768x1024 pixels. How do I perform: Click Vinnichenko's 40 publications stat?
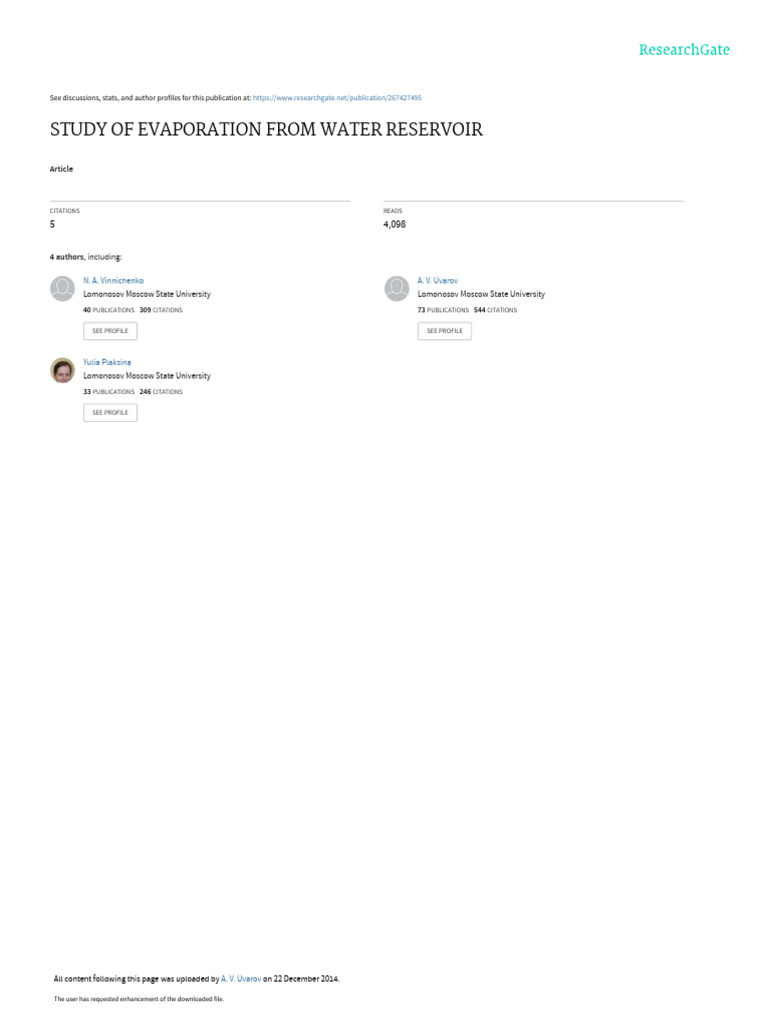[x=108, y=310]
